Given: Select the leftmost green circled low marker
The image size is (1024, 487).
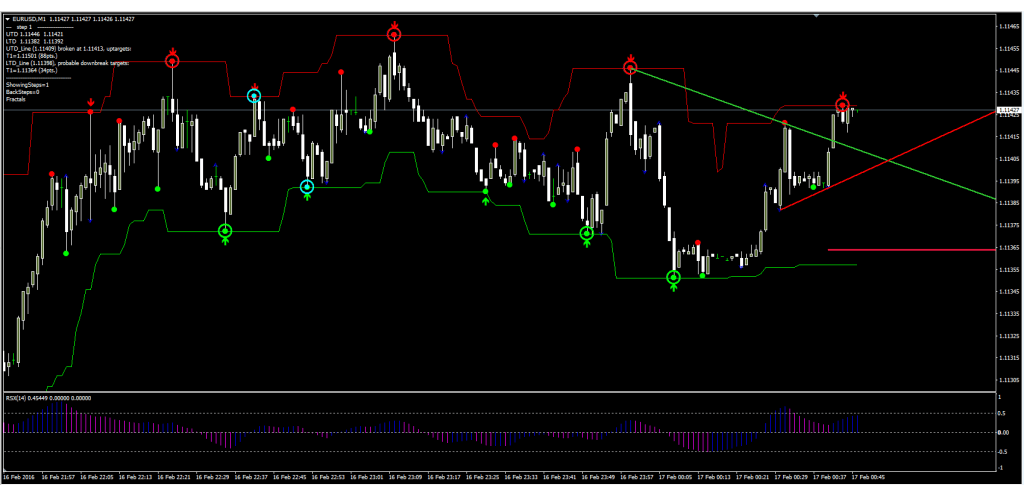Looking at the screenshot, I should tap(225, 230).
